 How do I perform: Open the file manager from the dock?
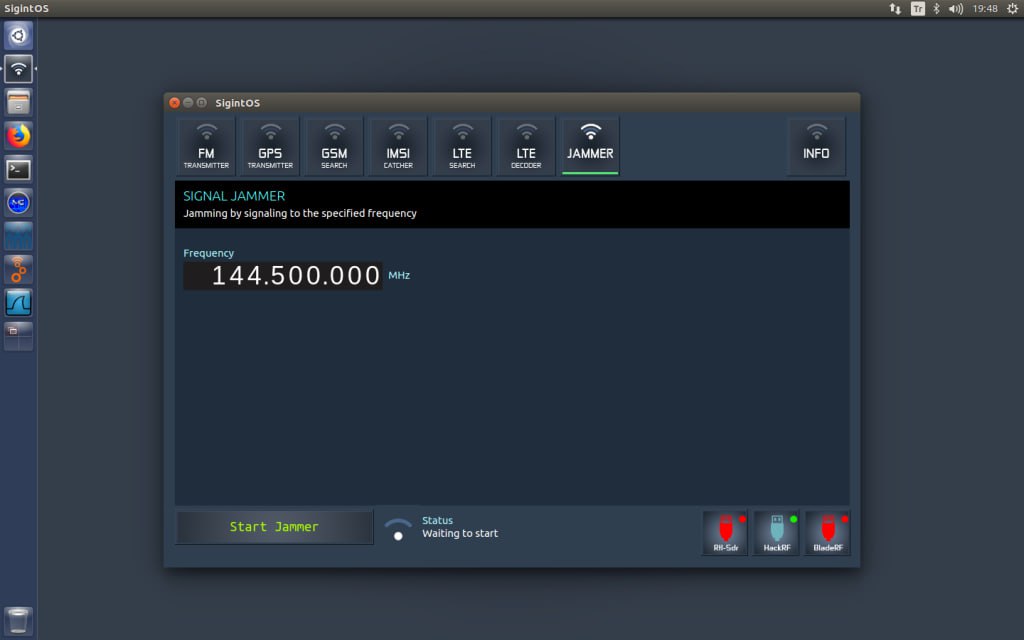[x=18, y=103]
